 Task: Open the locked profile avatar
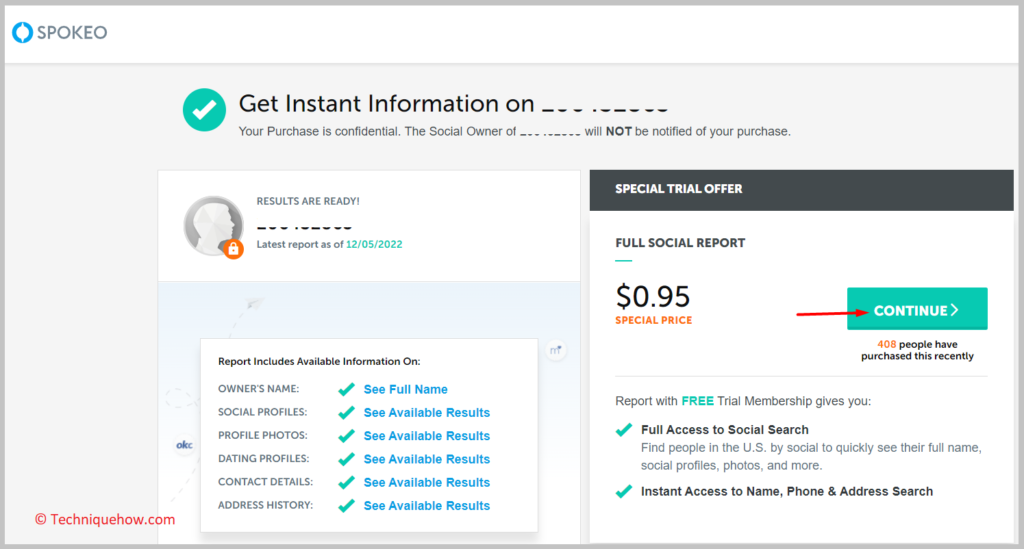[213, 226]
